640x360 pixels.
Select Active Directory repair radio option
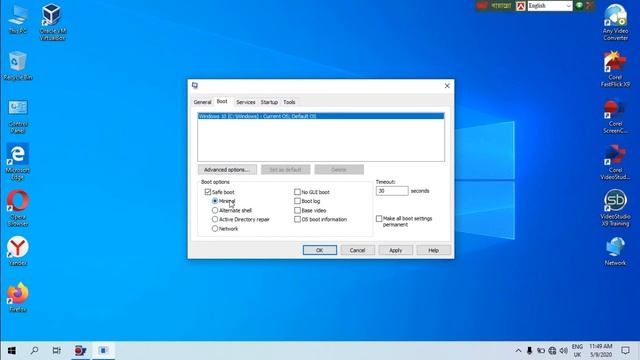[x=215, y=219]
